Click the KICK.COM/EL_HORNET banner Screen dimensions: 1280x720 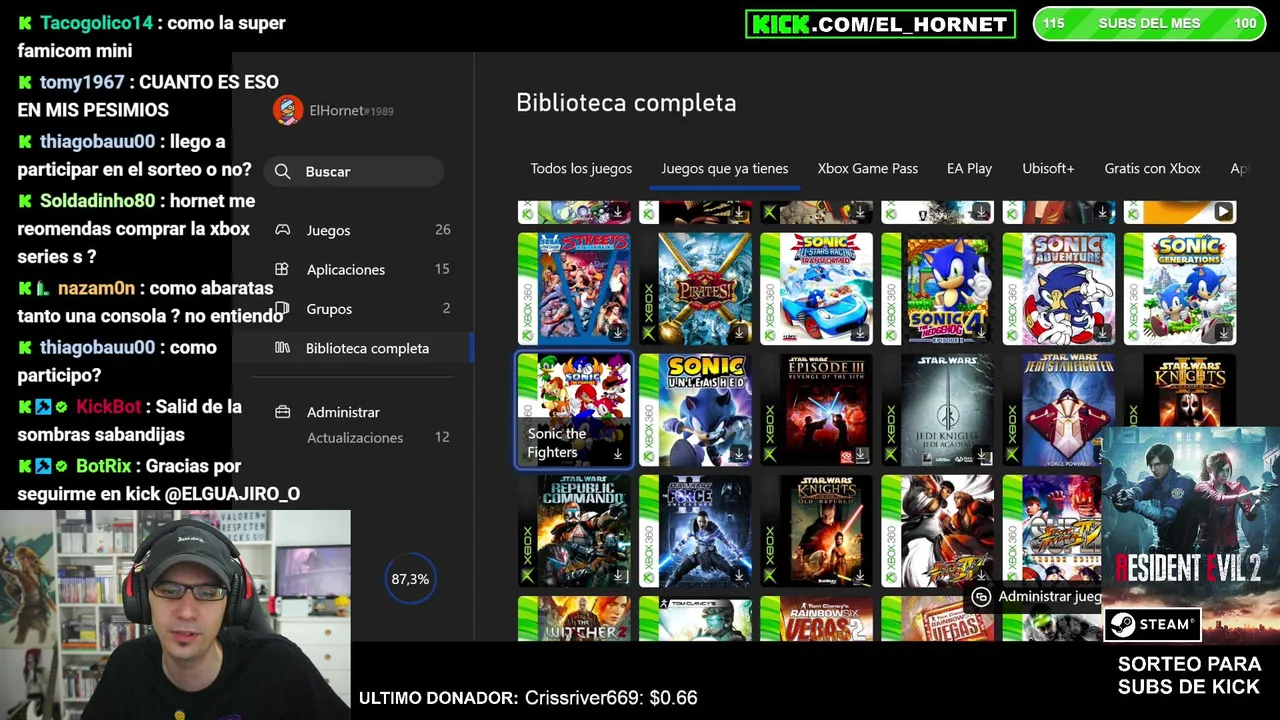point(880,24)
